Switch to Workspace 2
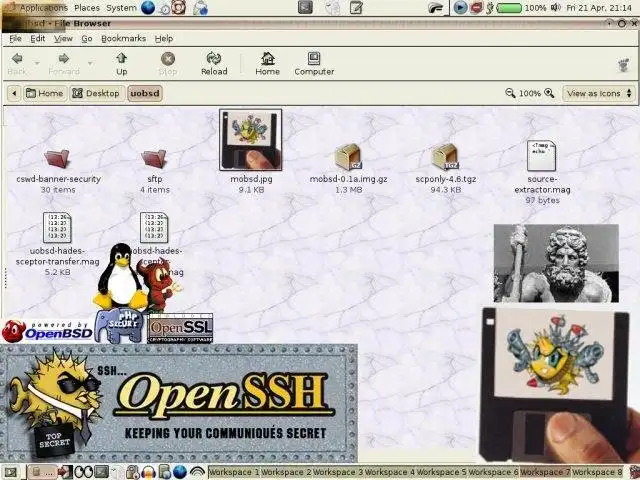Screen dimensions: 640x480 [x=286, y=472]
